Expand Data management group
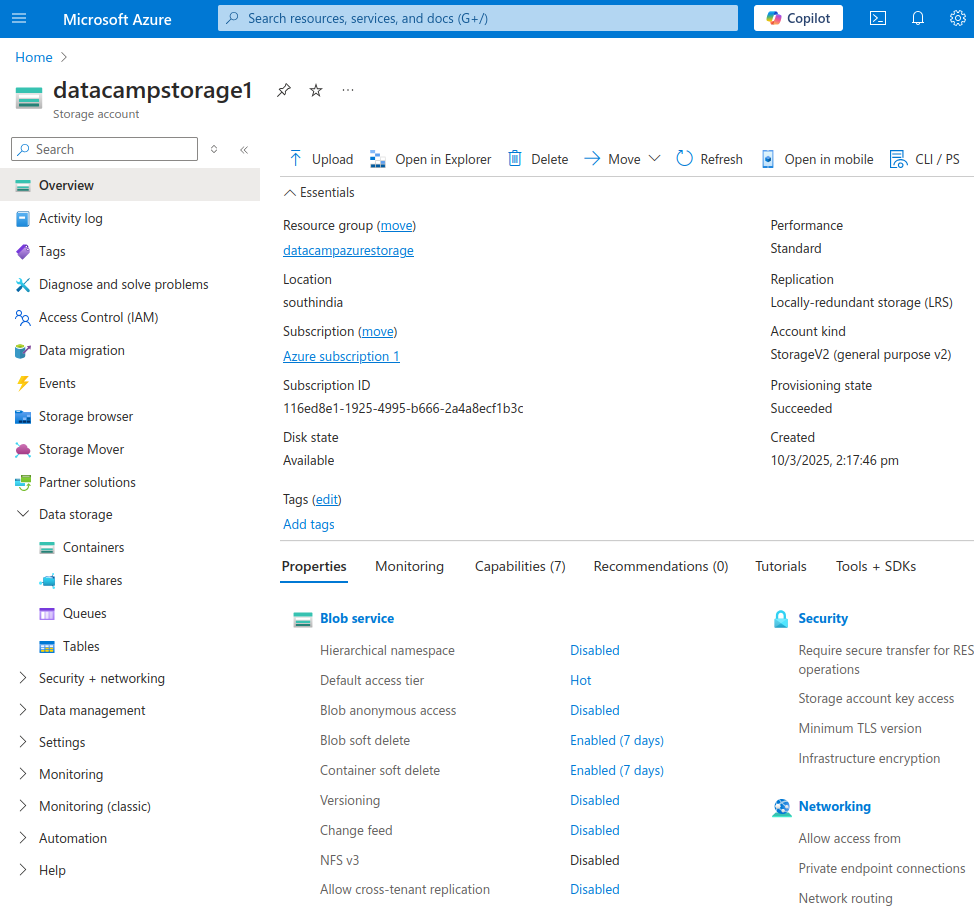Image resolution: width=974 pixels, height=910 pixels. click(x=23, y=709)
